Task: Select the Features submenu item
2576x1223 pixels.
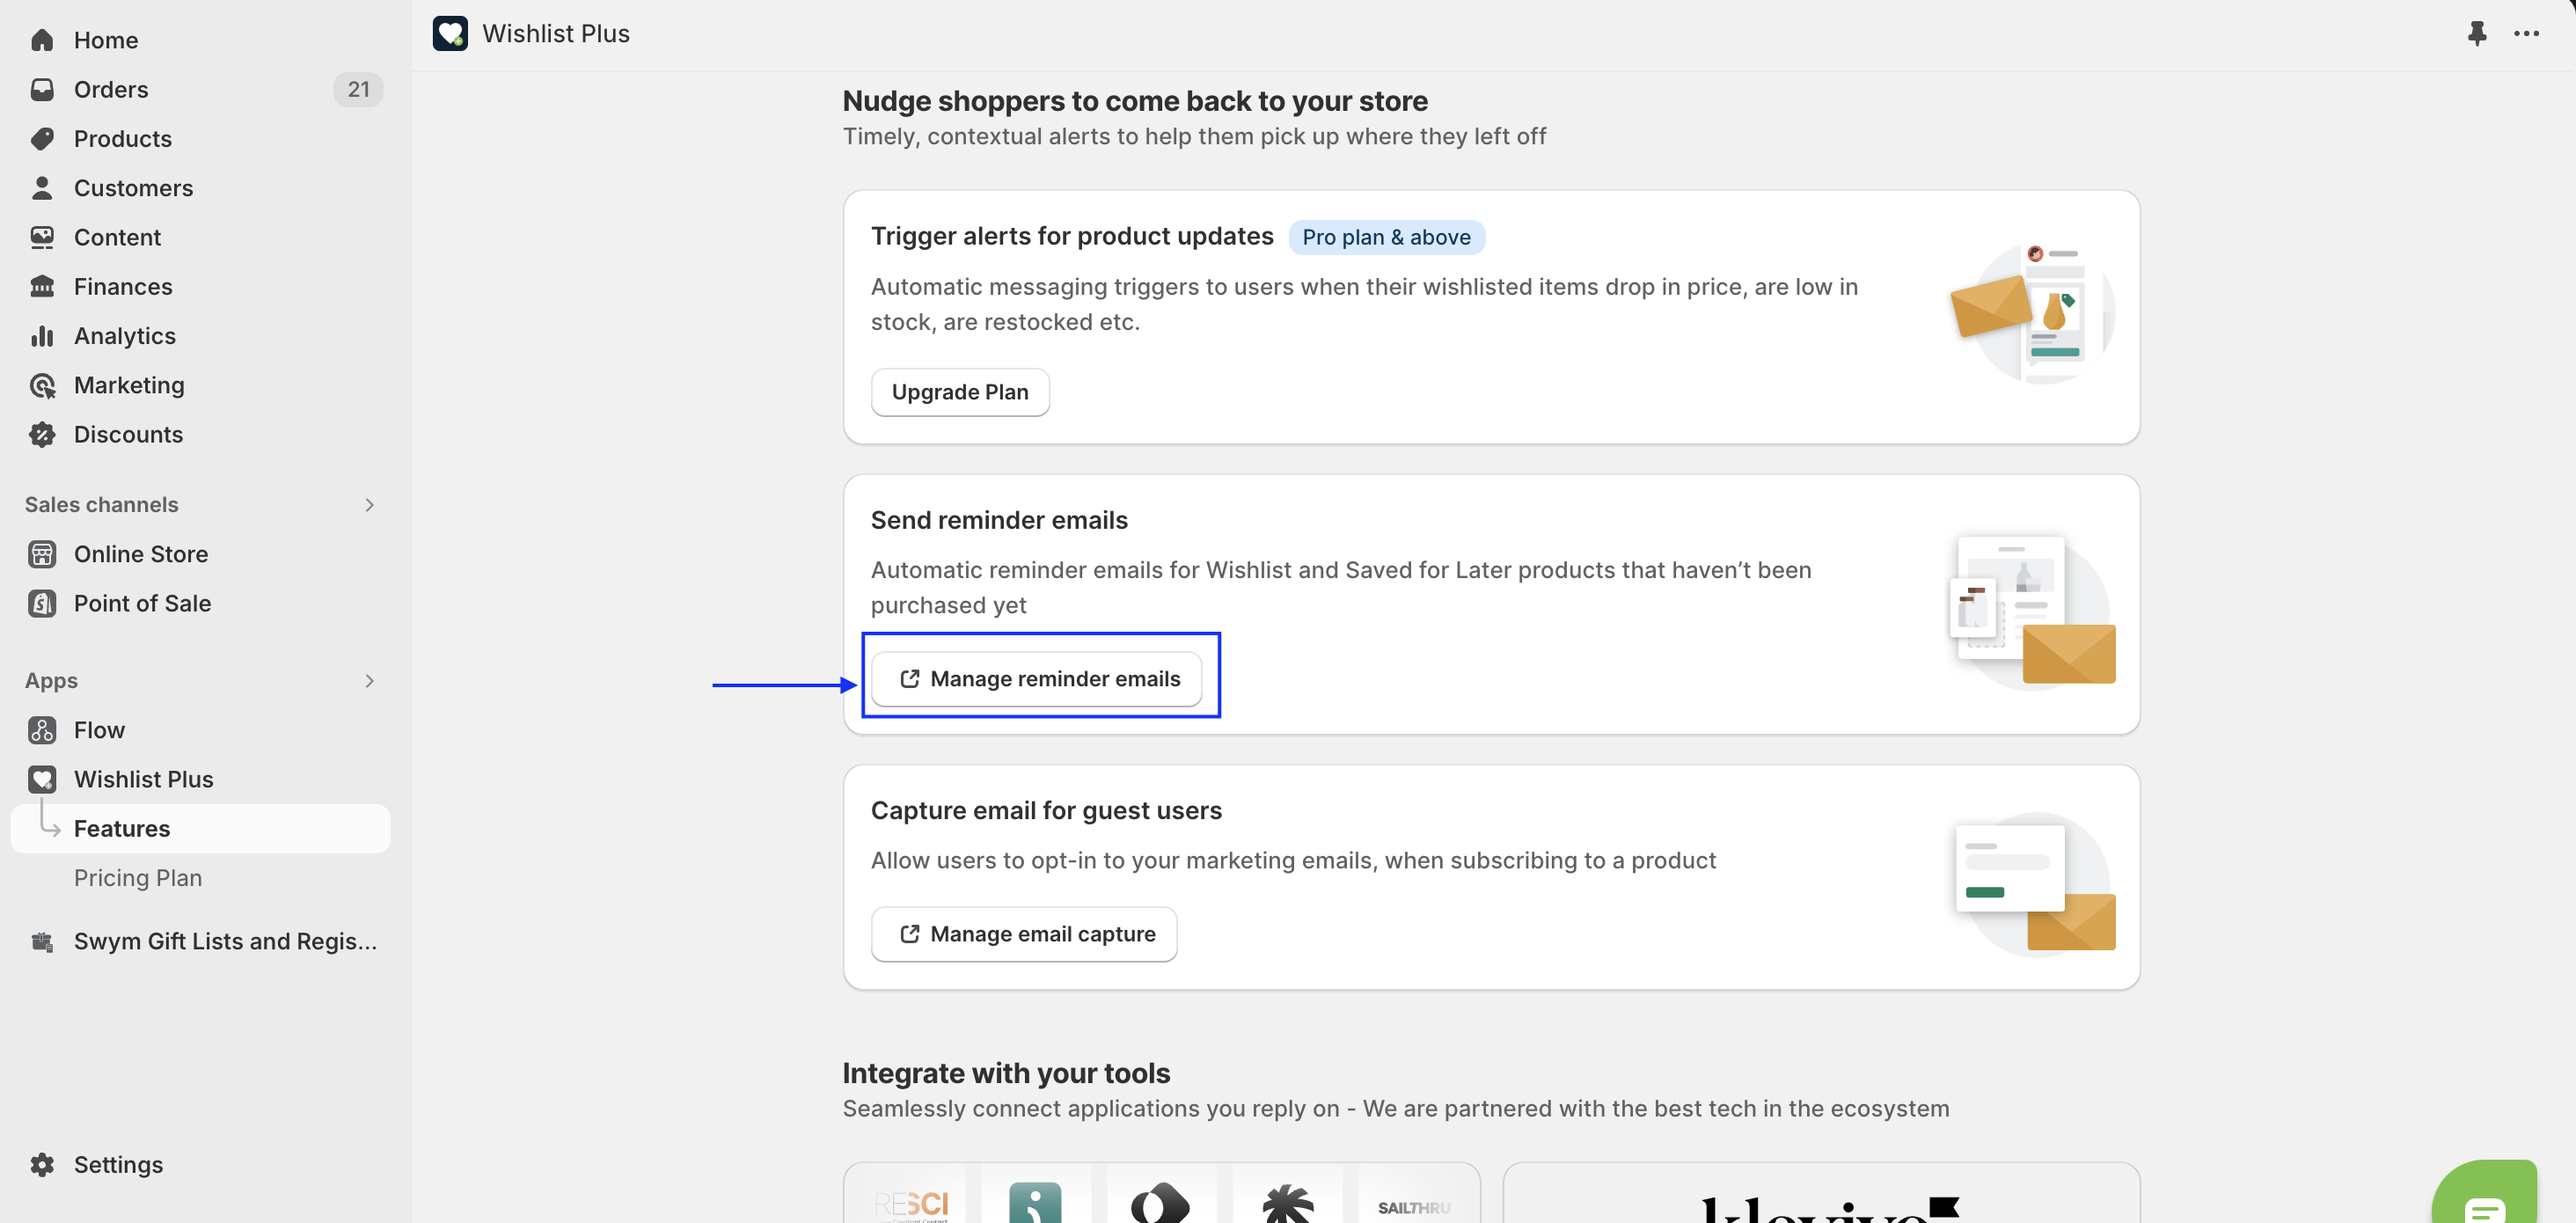Action: click(122, 828)
